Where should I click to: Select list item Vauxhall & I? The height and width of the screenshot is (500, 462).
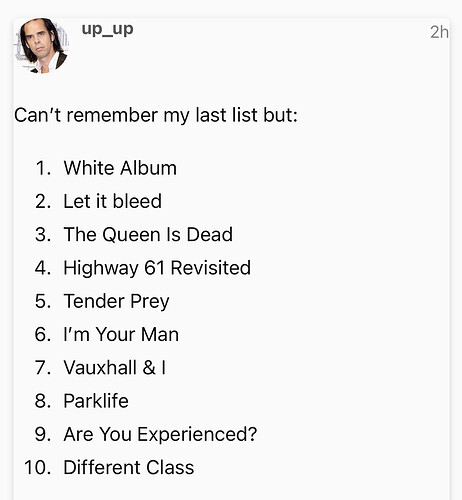[115, 367]
